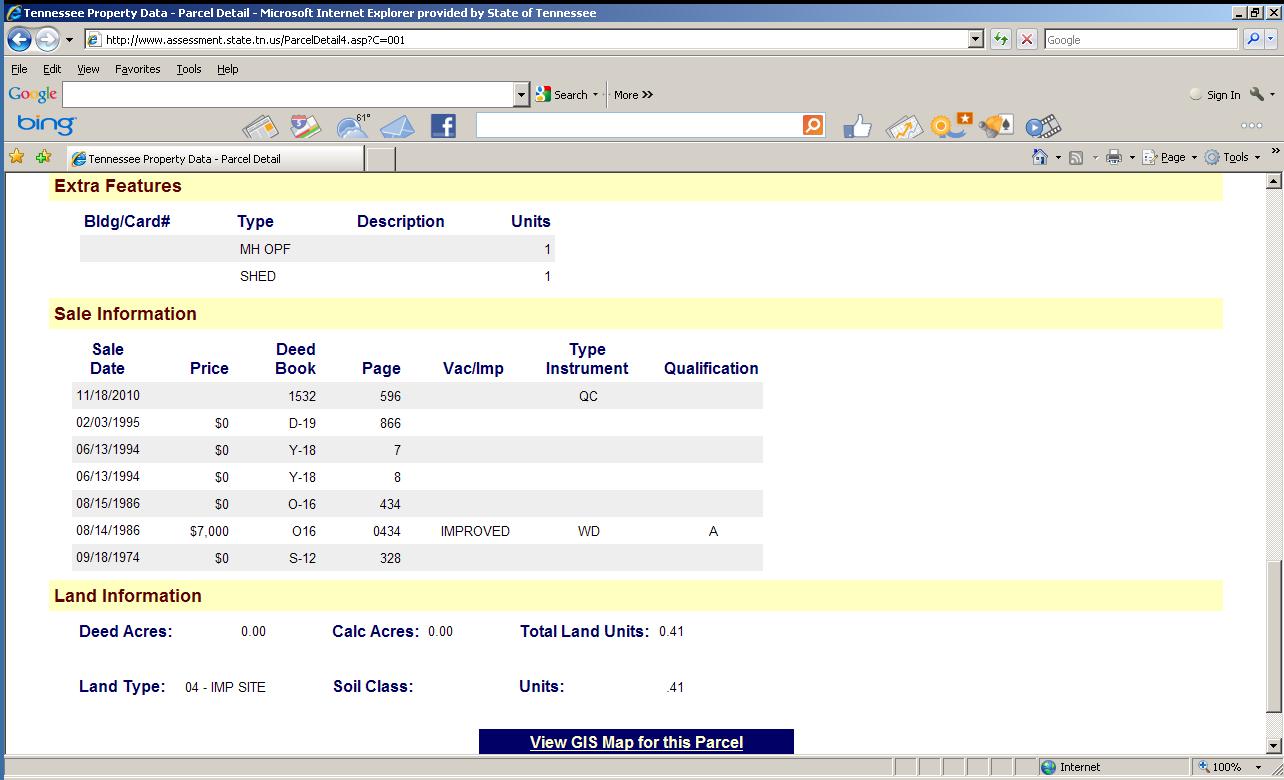This screenshot has width=1284, height=780.
Task: Click View GIS Map for this Parcel
Action: [x=636, y=742]
